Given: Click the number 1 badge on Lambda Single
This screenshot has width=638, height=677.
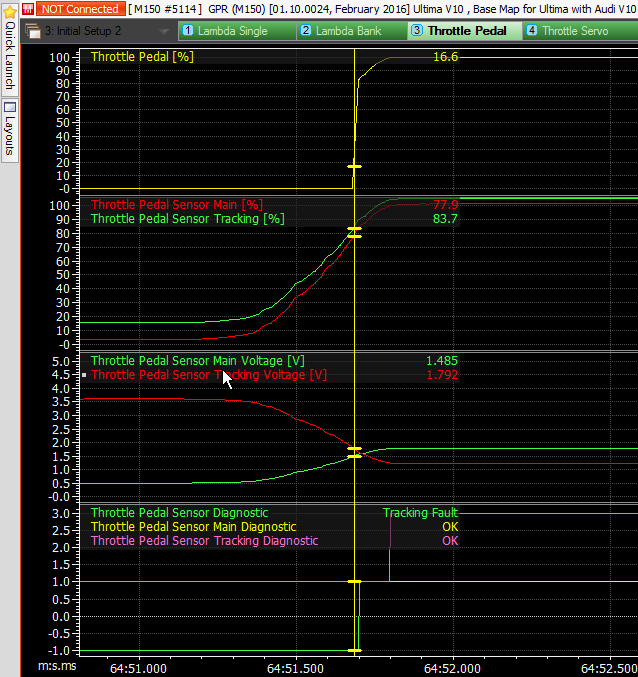Looking at the screenshot, I should click(x=187, y=31).
